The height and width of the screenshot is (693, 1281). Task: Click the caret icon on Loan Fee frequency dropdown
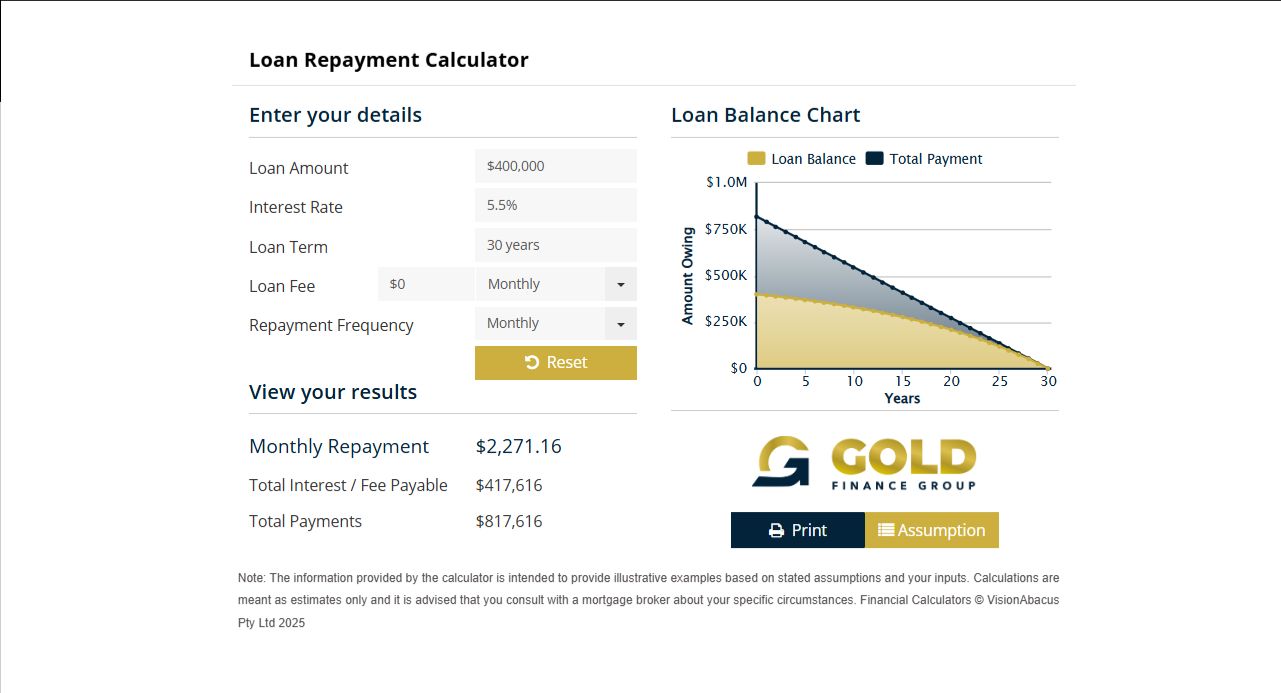click(622, 284)
